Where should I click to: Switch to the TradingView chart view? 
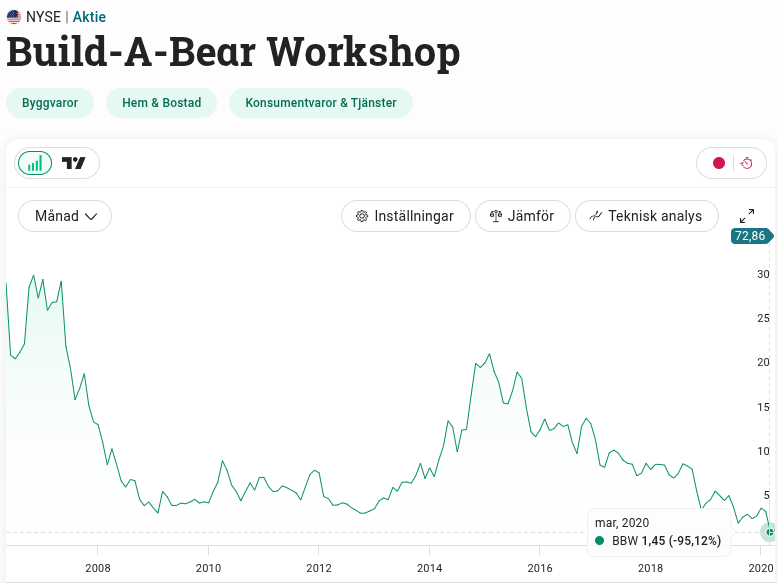74,163
